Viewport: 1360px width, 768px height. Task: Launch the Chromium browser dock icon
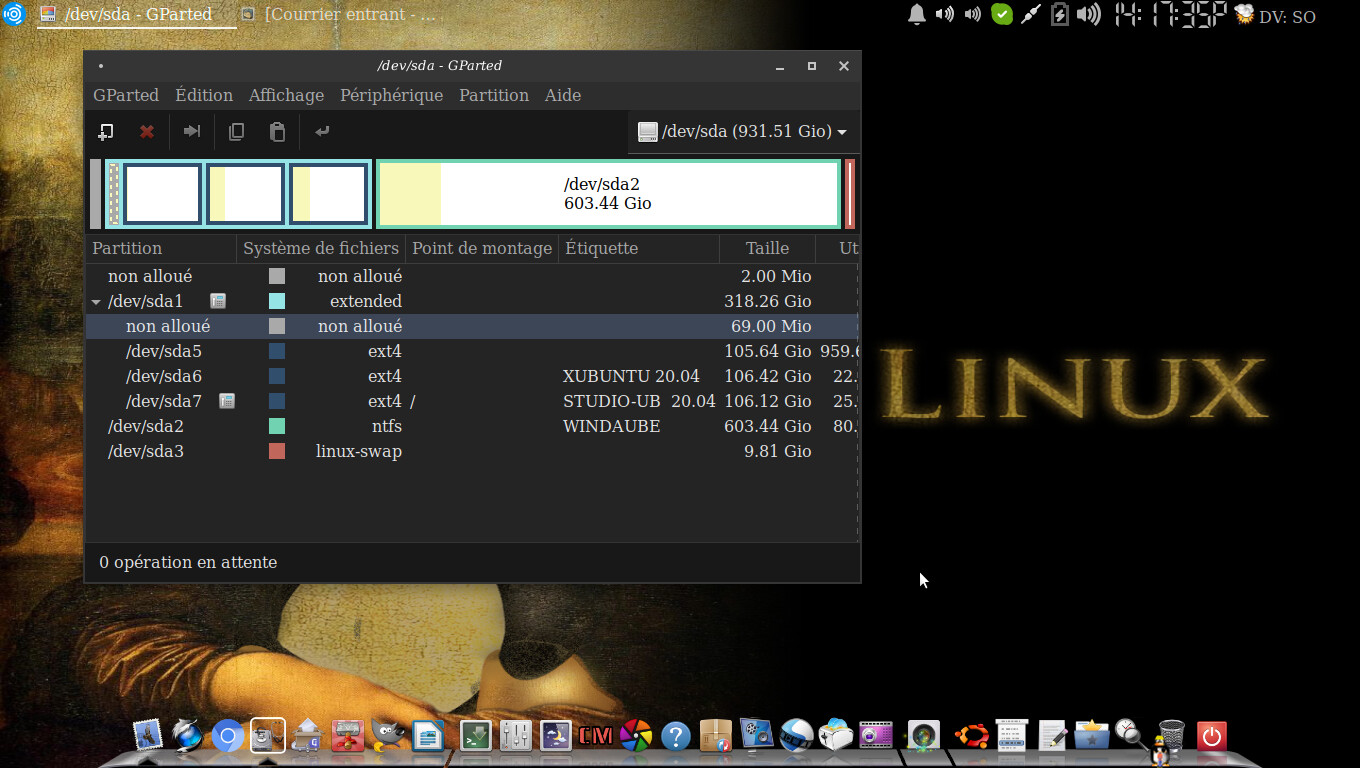(227, 737)
